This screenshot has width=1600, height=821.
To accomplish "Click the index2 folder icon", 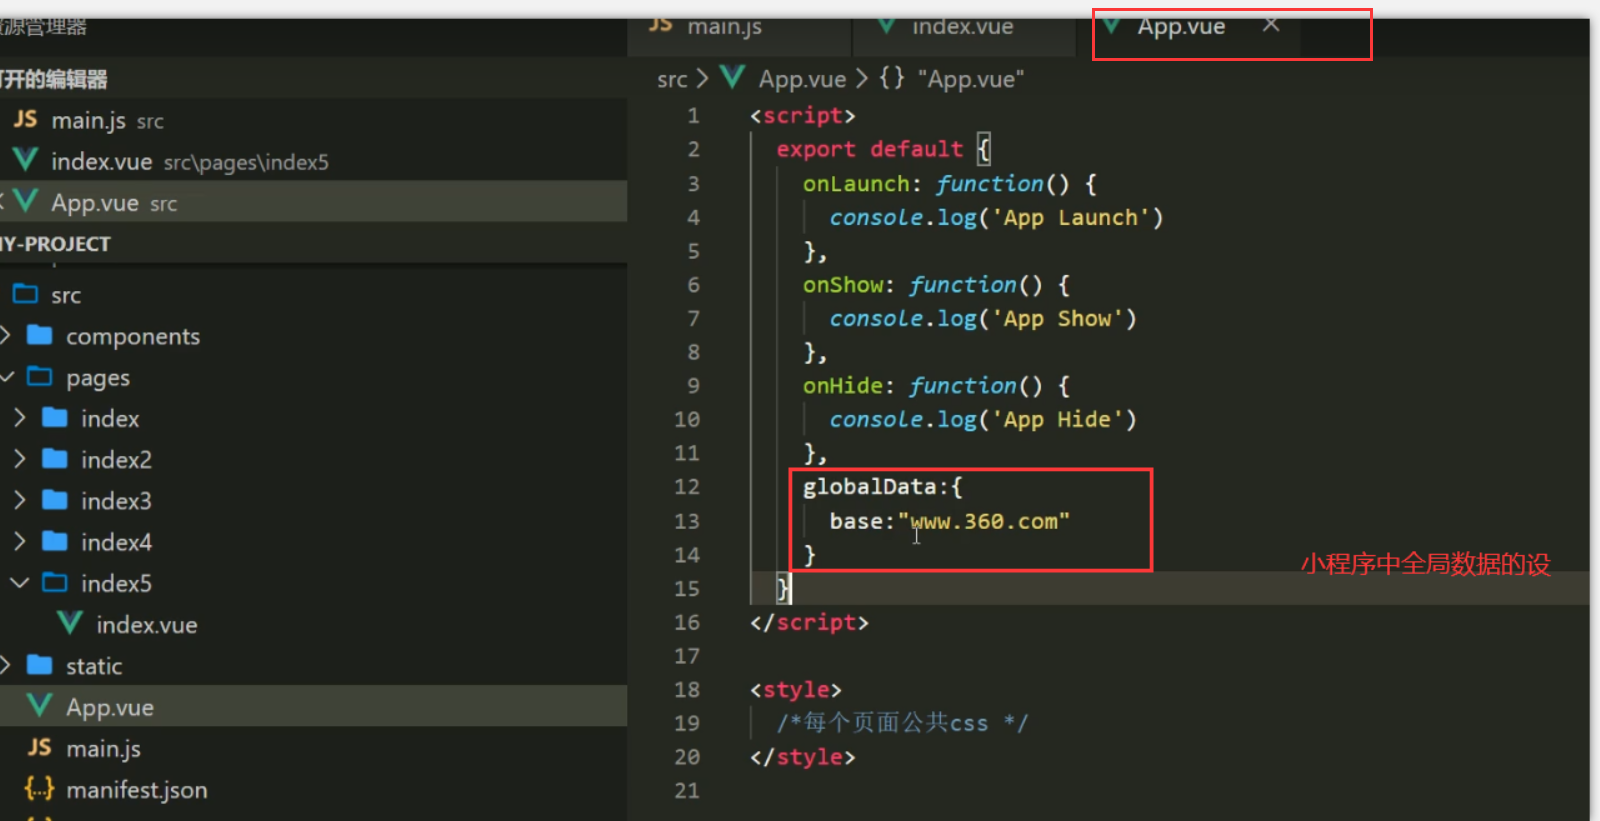I will pyautogui.click(x=55, y=459).
